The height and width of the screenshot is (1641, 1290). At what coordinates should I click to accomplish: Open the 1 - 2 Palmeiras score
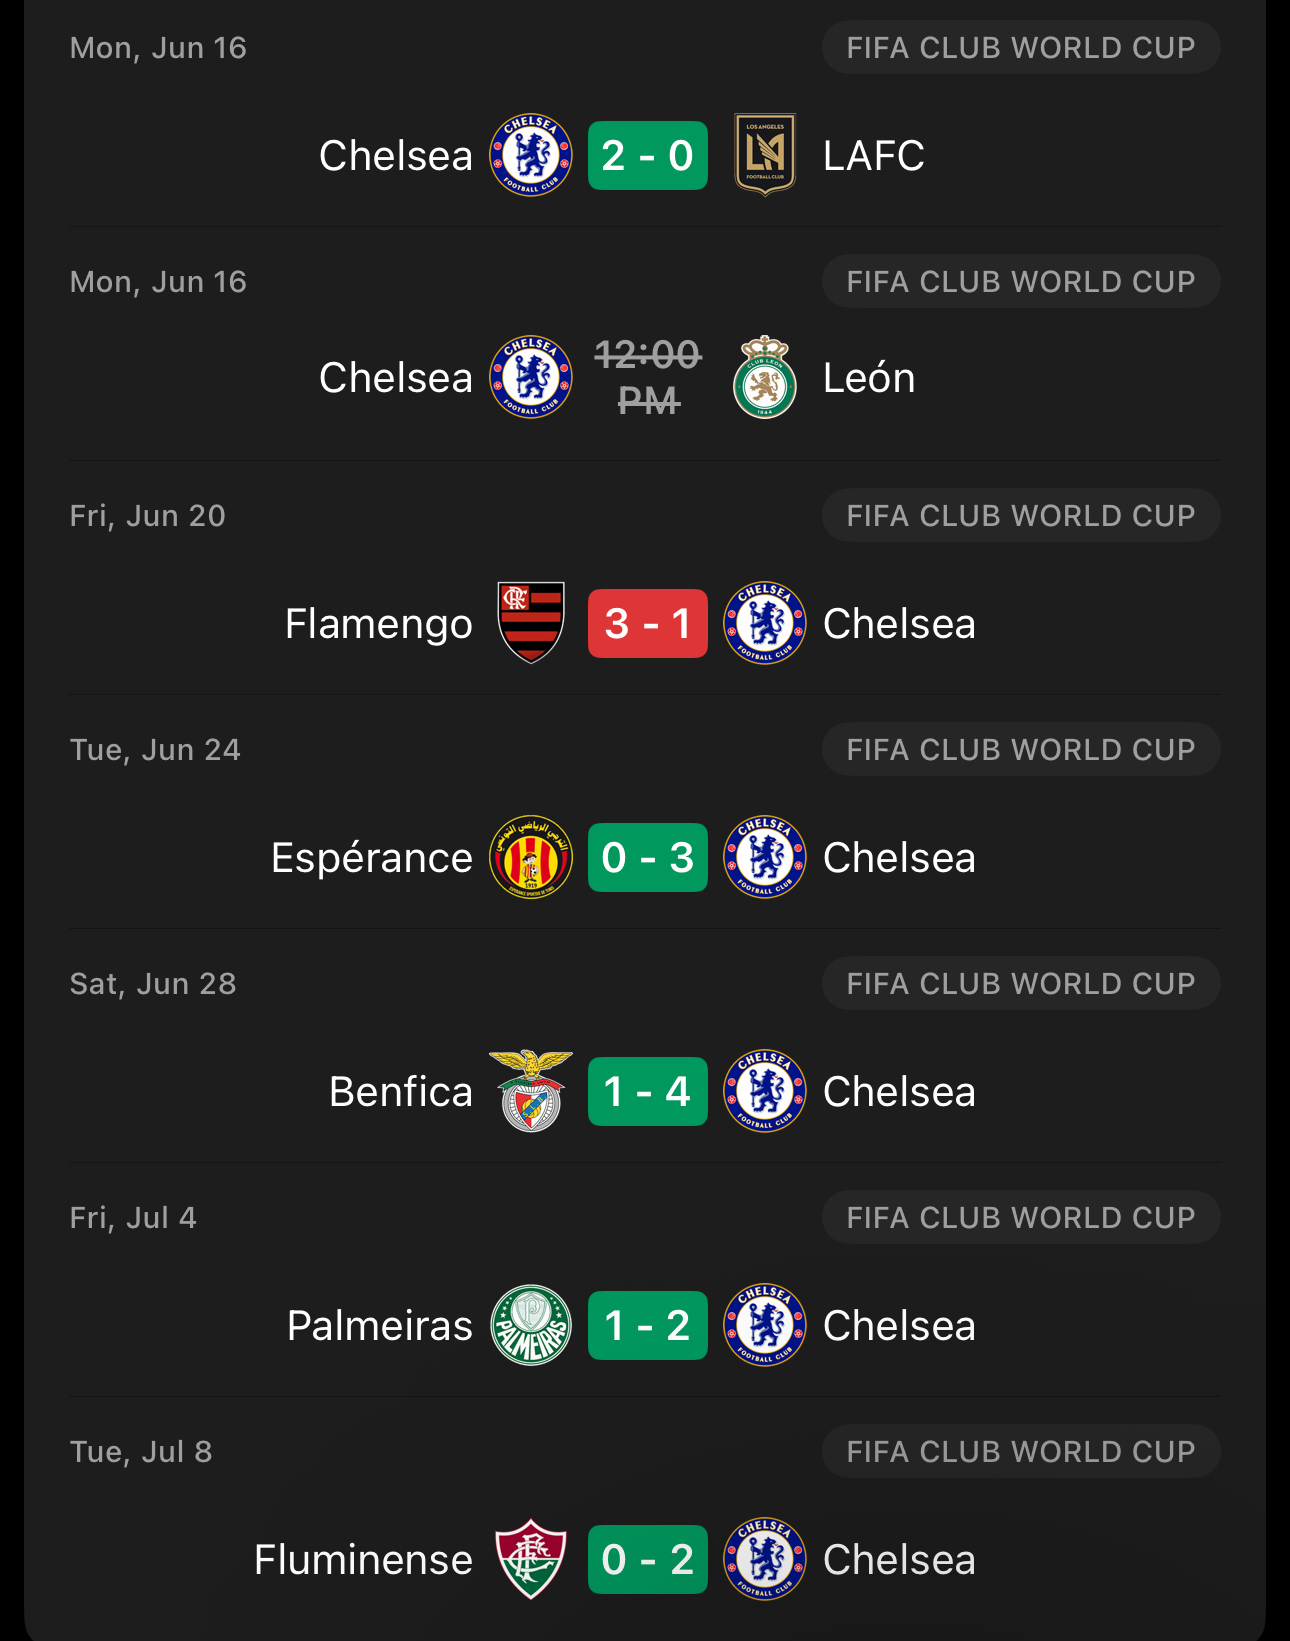coord(647,1325)
